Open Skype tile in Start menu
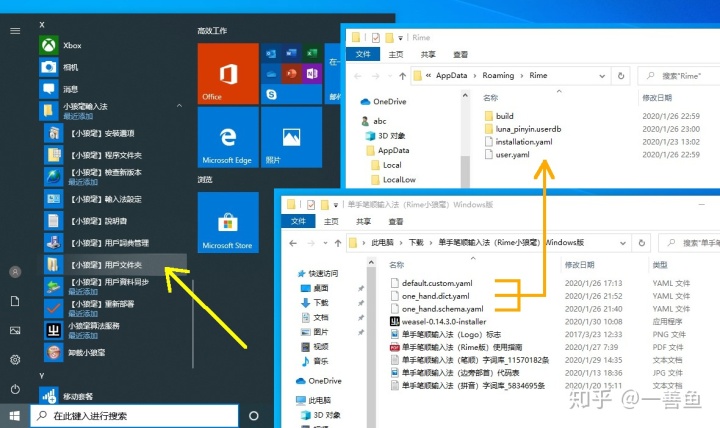This screenshot has height=428, width=720. tap(291, 95)
